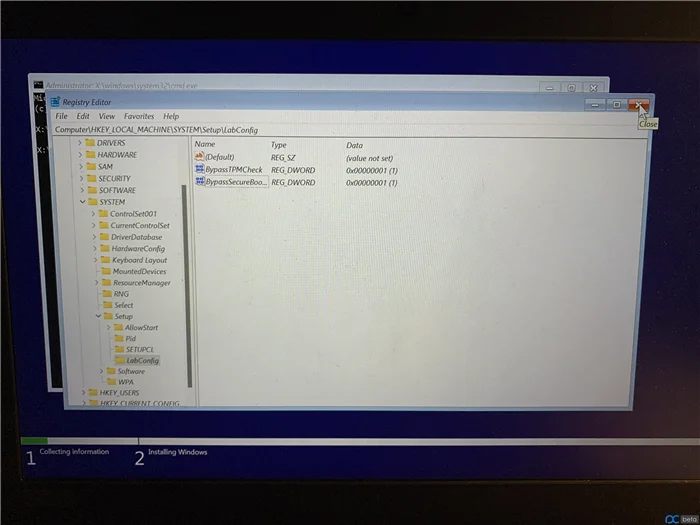
Task: Close the cmd.exe window behind
Action: point(593,88)
